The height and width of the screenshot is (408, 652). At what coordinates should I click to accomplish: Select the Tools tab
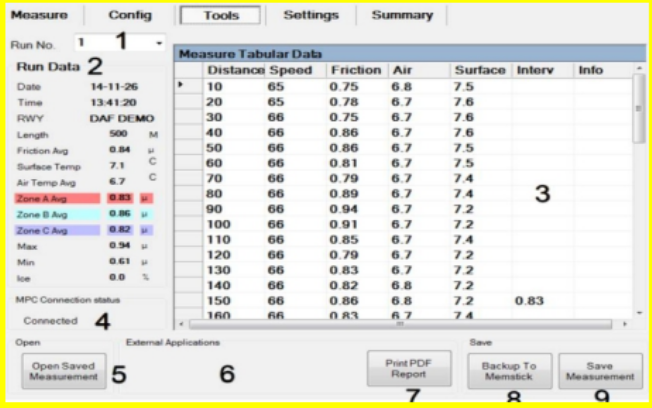(x=220, y=15)
